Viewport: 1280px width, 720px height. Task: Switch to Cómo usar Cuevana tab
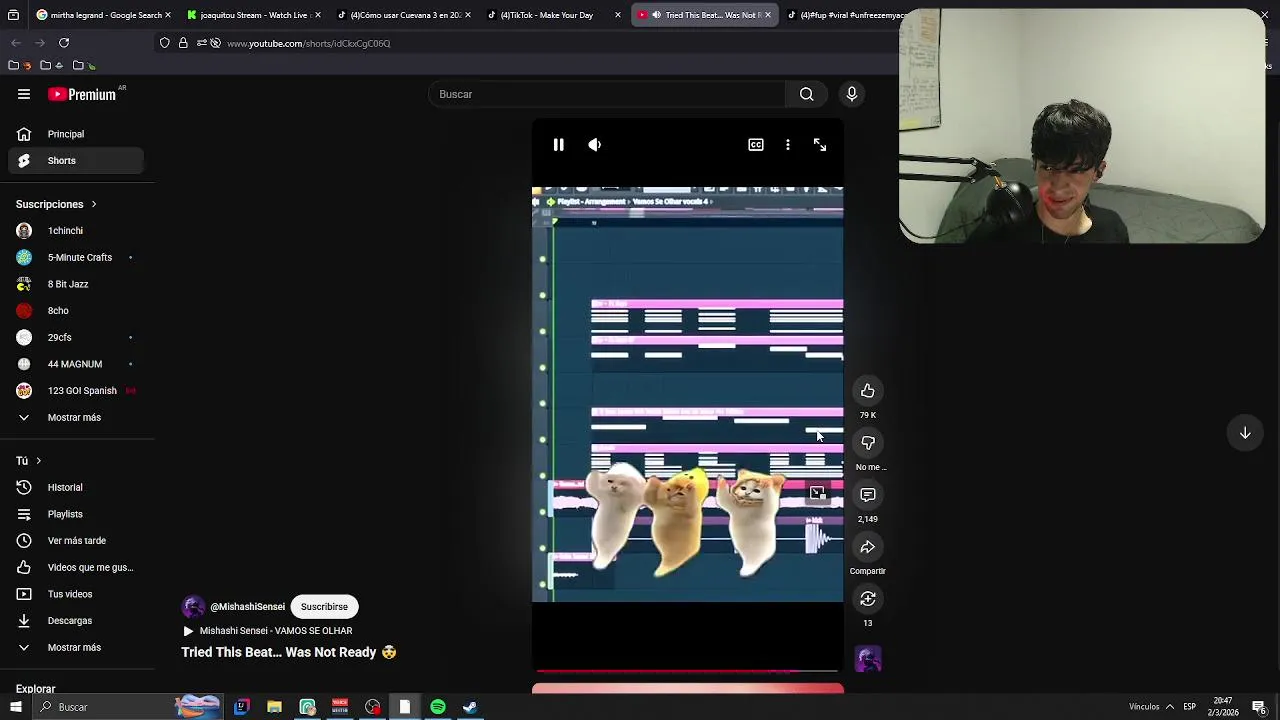click(404, 15)
